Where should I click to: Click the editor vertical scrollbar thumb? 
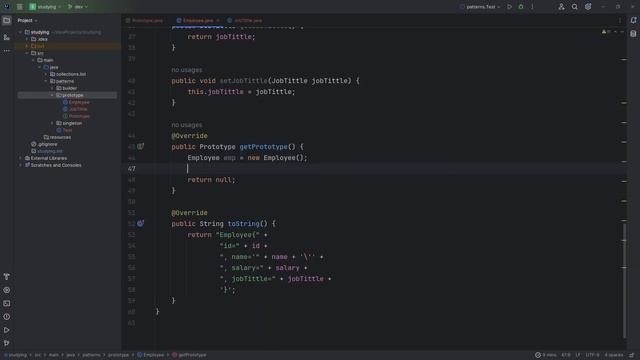coord(624,281)
